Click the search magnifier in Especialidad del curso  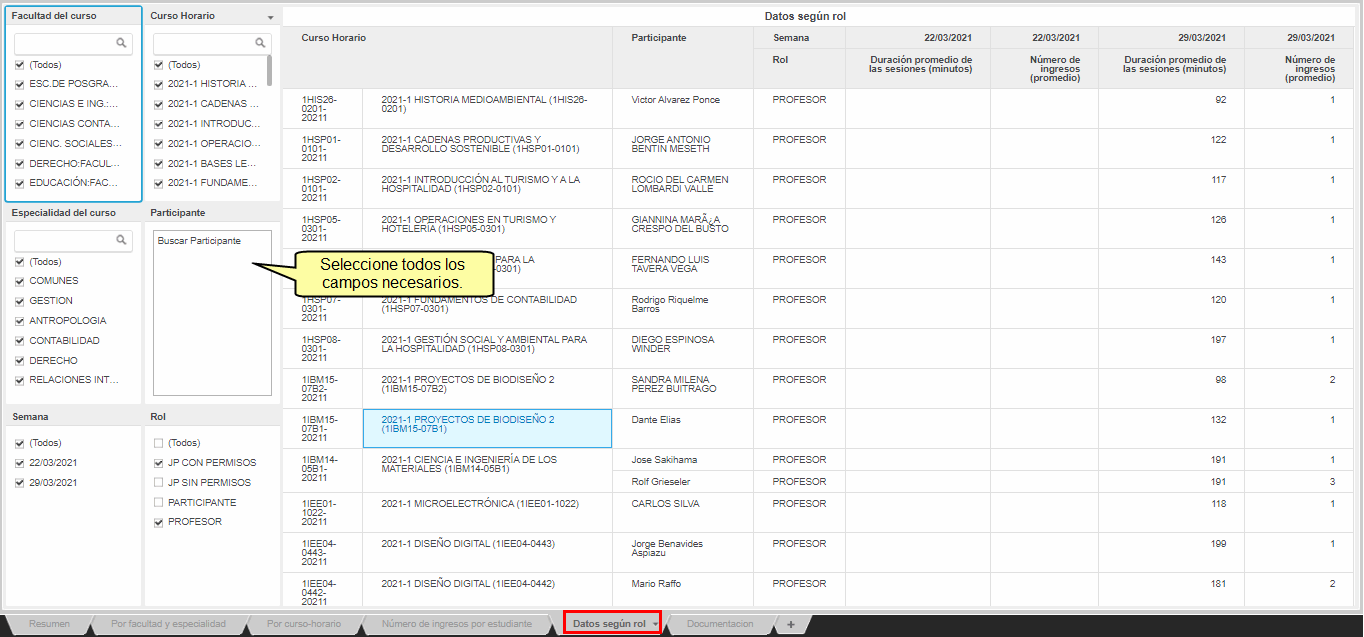coord(121,240)
